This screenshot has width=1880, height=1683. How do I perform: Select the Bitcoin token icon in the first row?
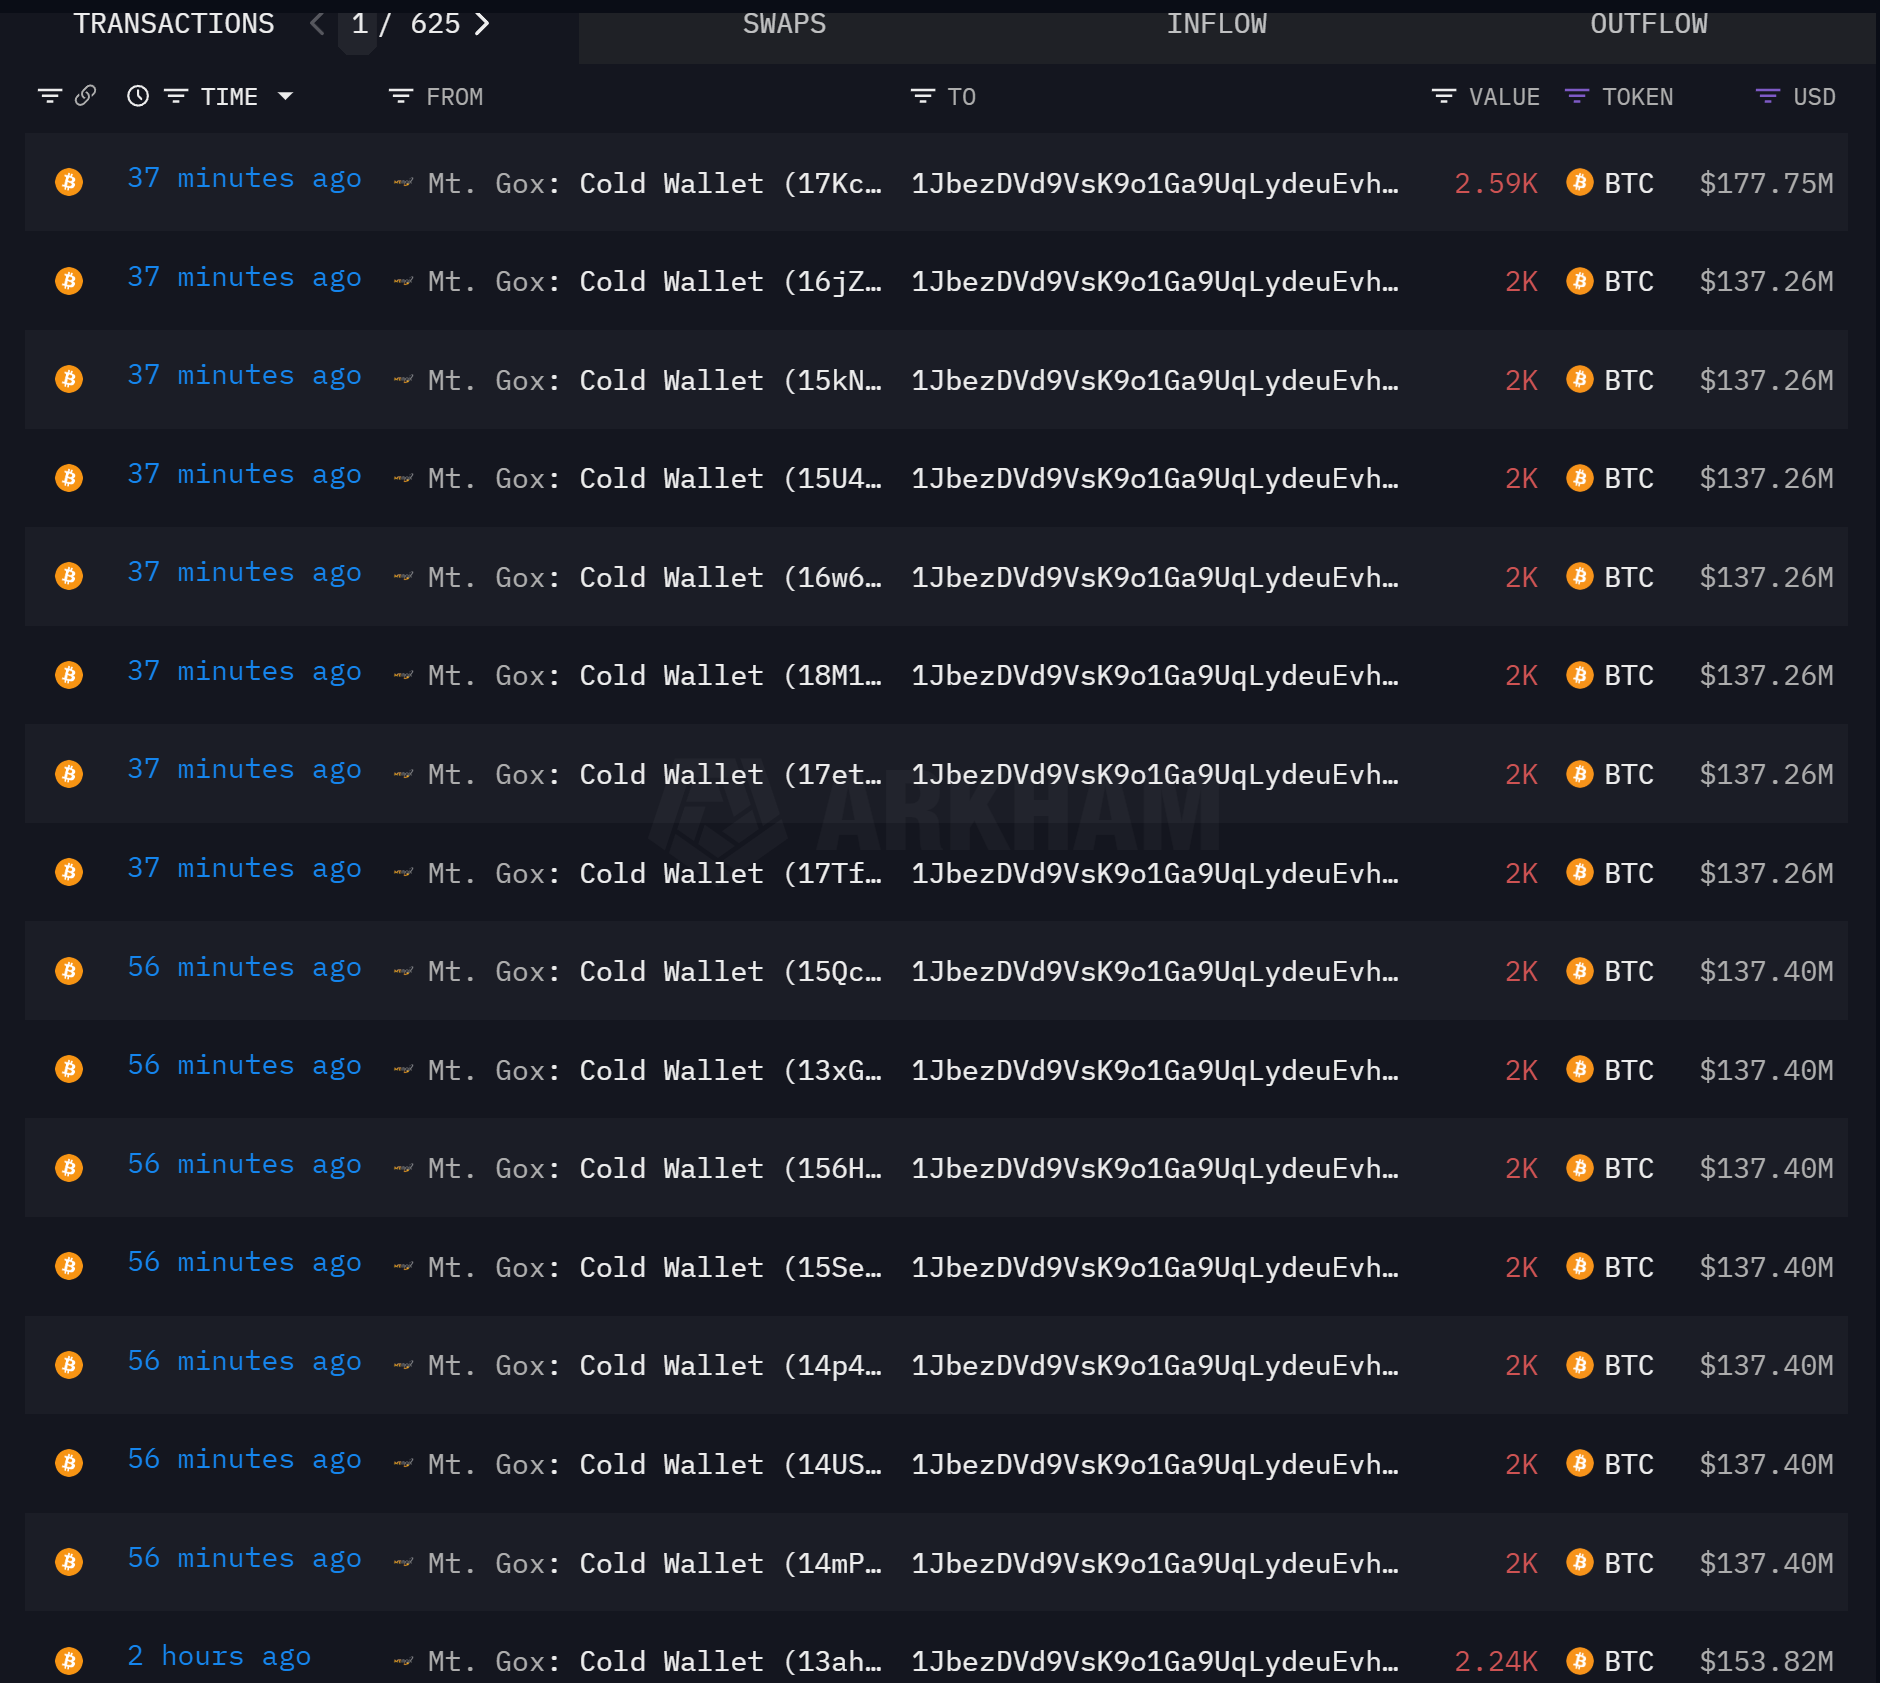(x=67, y=183)
